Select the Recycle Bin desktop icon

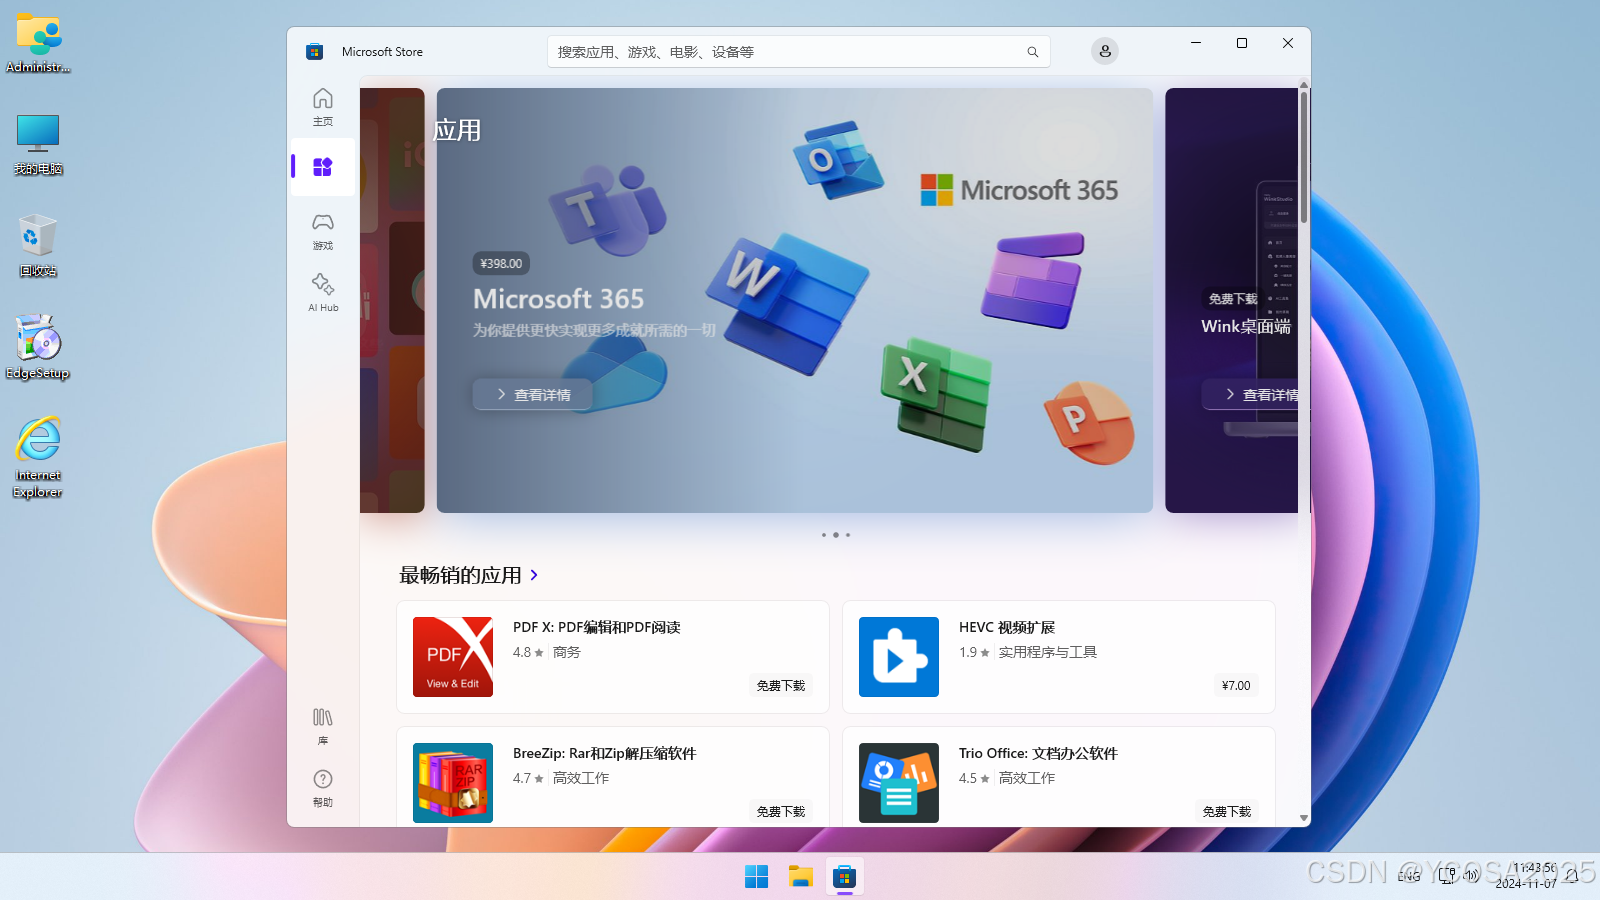point(38,245)
